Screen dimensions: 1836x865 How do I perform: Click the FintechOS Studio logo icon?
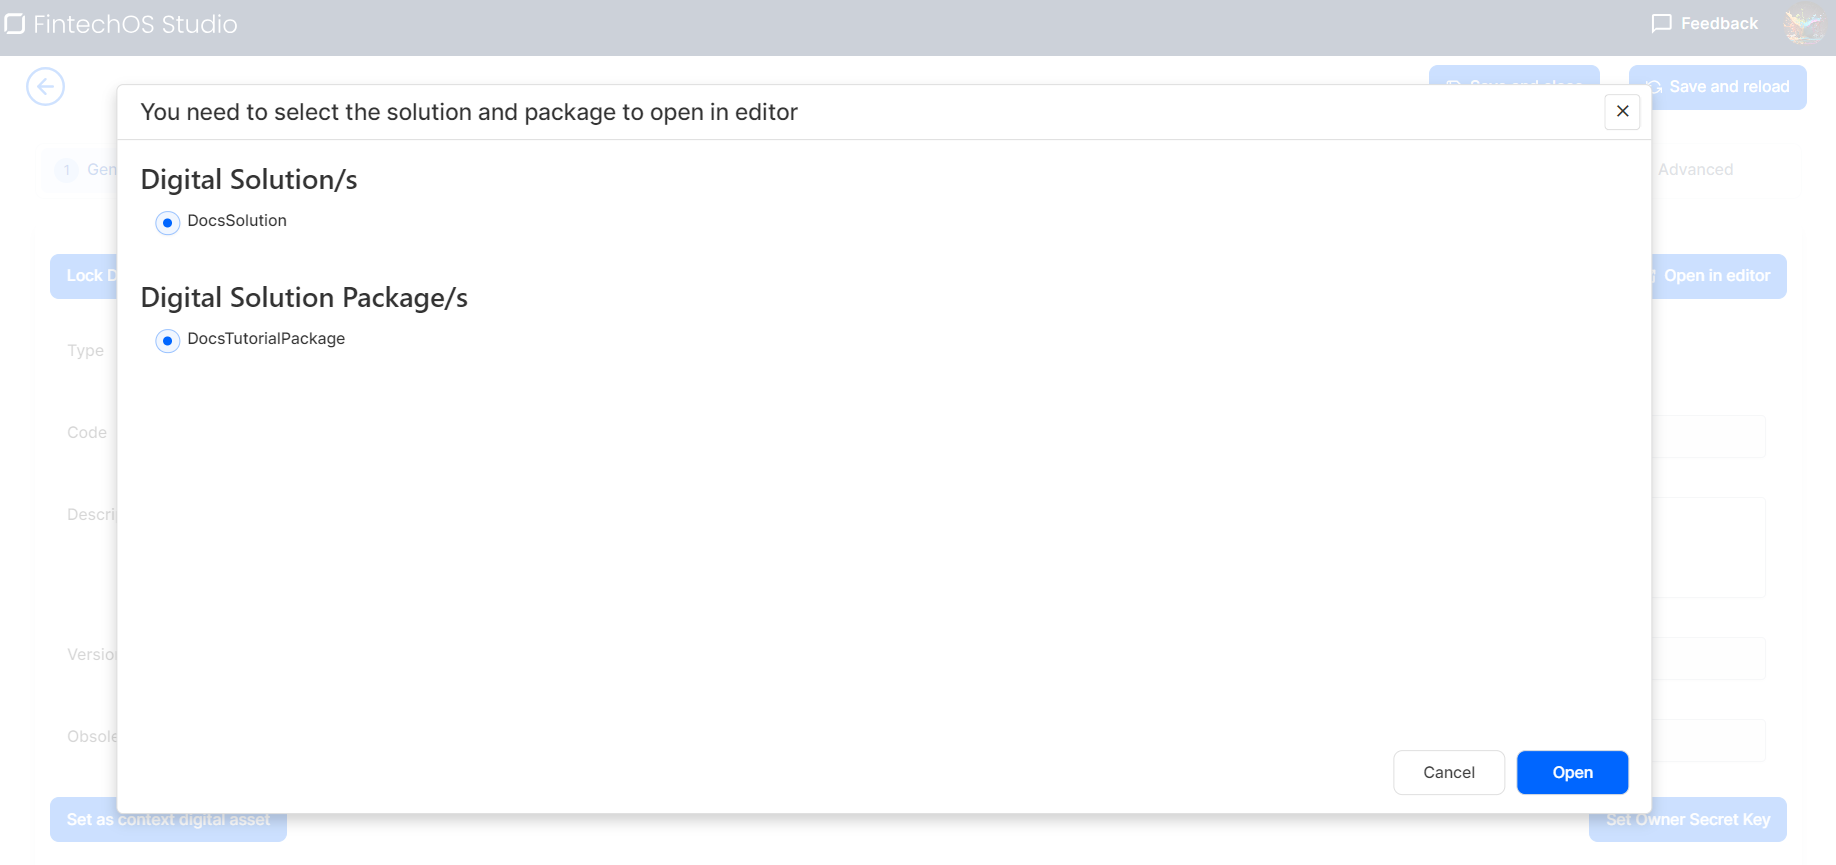pos(15,23)
